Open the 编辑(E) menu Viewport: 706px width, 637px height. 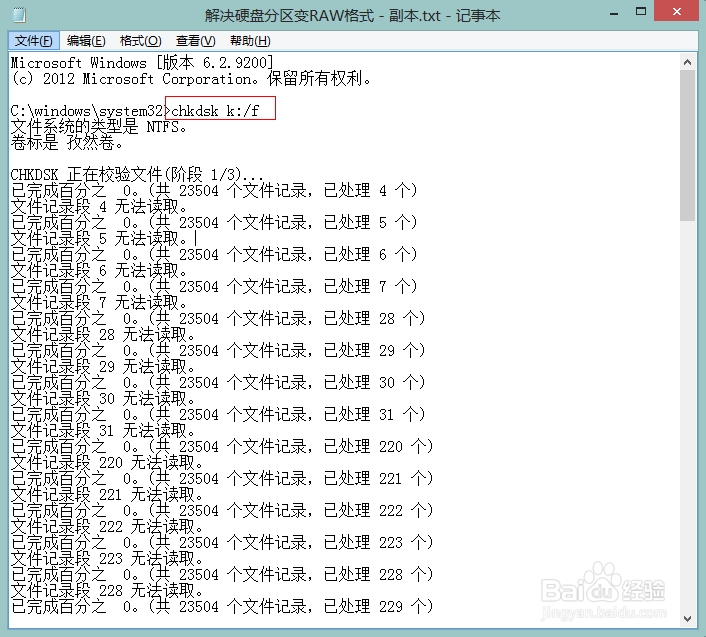click(x=86, y=41)
